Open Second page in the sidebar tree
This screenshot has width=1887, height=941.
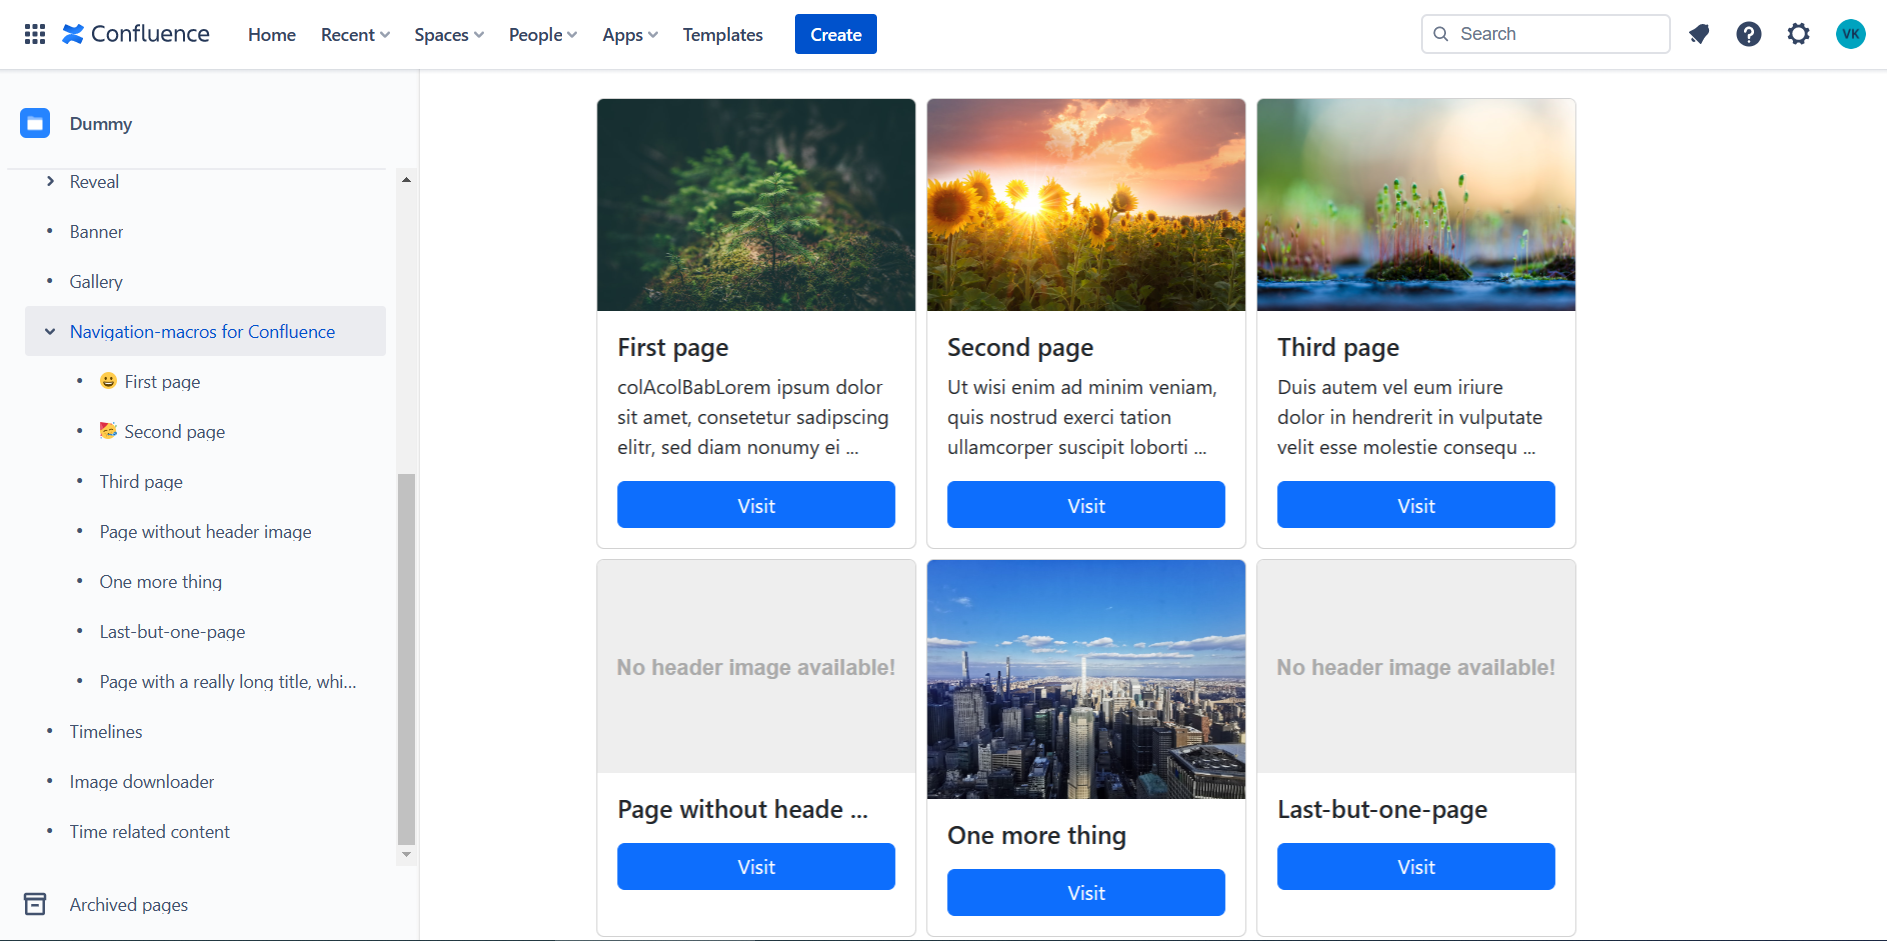click(x=174, y=431)
